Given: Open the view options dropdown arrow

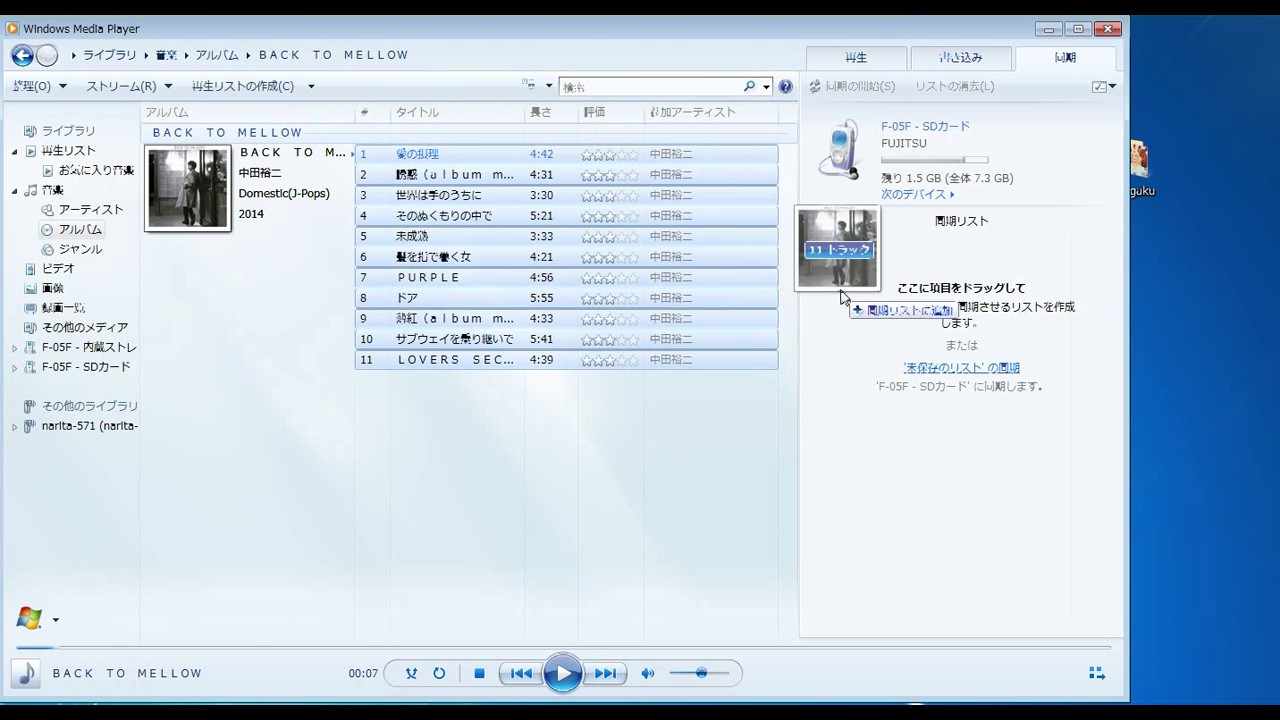Looking at the screenshot, I should click(549, 86).
